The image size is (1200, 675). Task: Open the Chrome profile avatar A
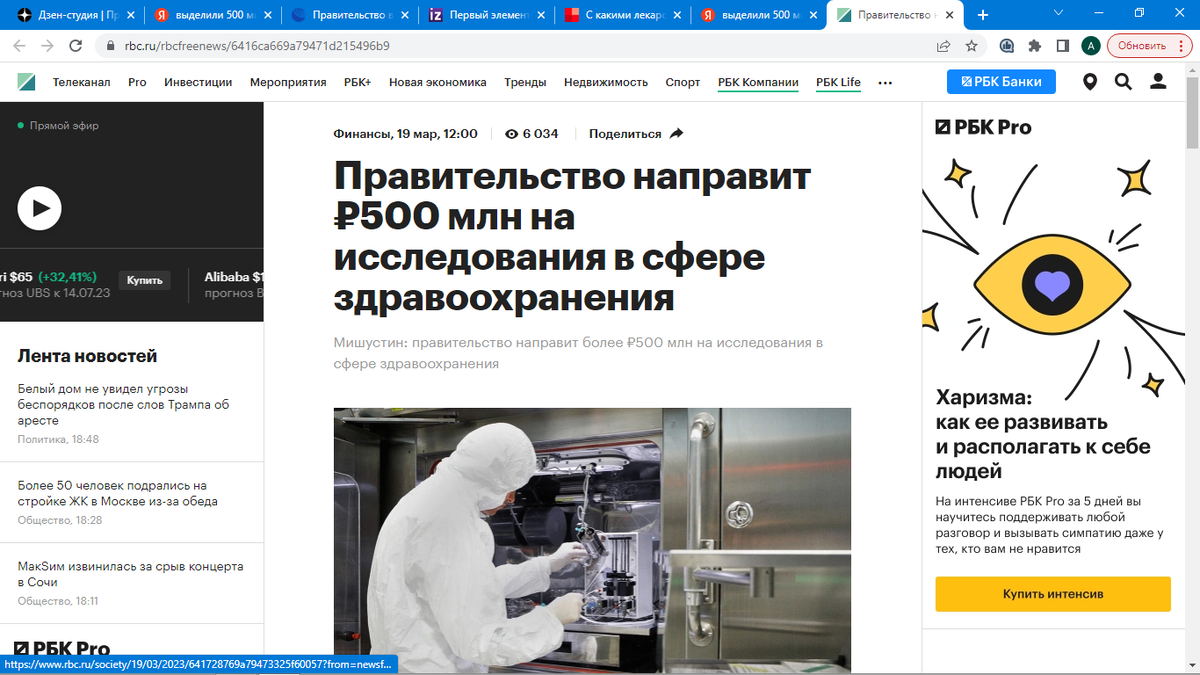[x=1090, y=46]
